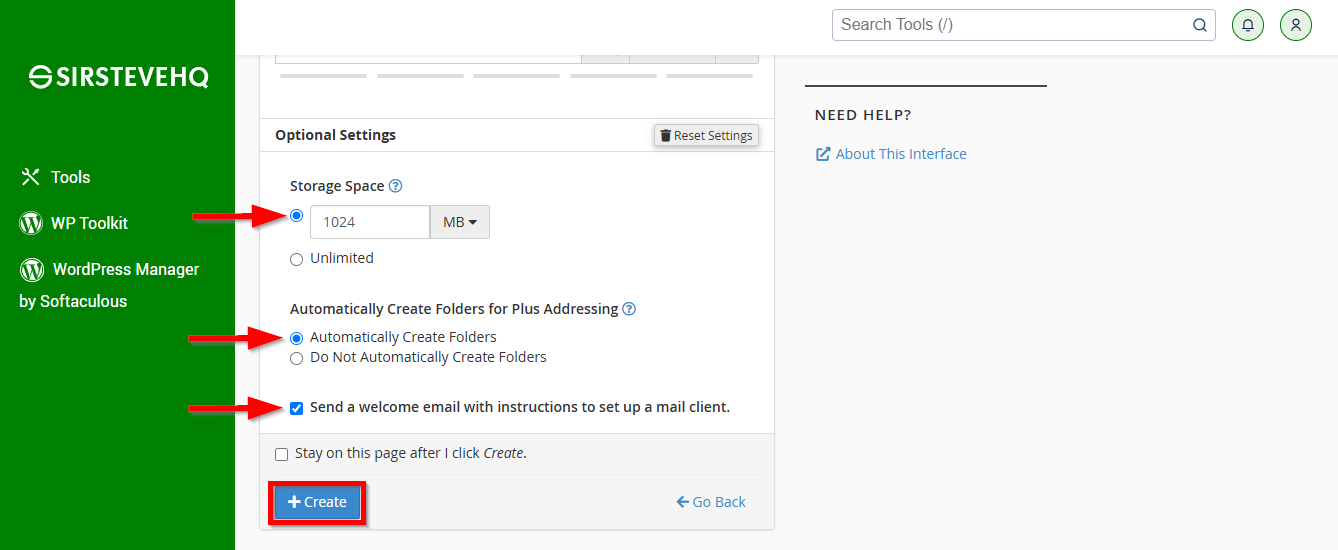Click the notifications bell icon
This screenshot has height=550, width=1338.
pos(1248,25)
